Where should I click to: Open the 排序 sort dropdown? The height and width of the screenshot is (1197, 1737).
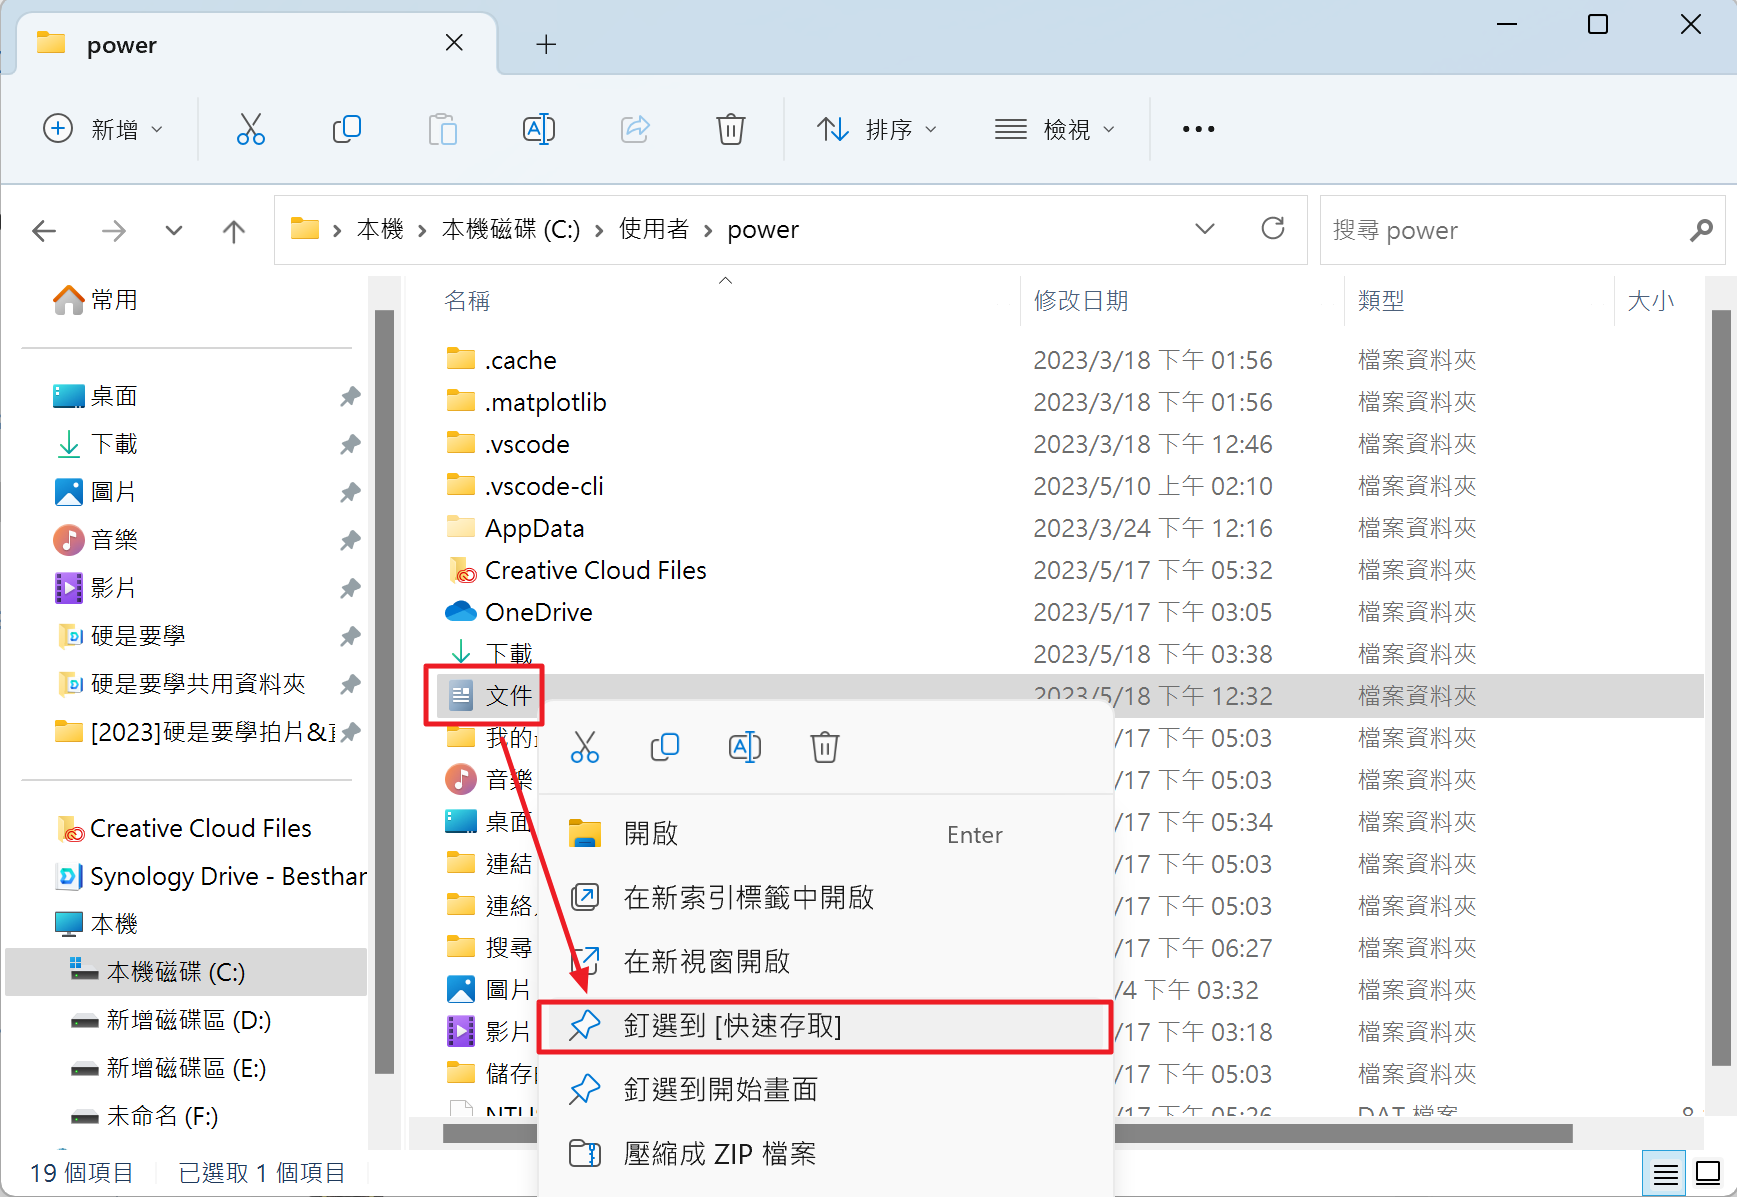click(x=877, y=129)
